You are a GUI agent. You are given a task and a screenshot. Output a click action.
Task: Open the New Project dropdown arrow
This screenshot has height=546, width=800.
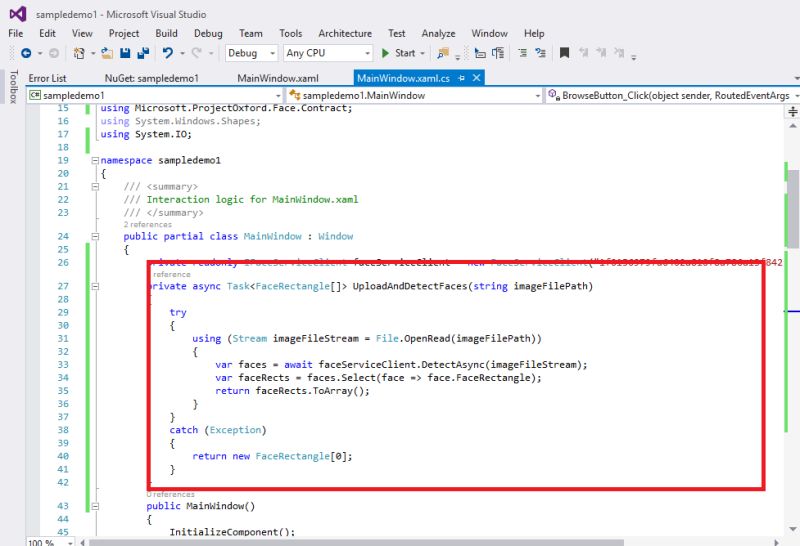pos(93,53)
